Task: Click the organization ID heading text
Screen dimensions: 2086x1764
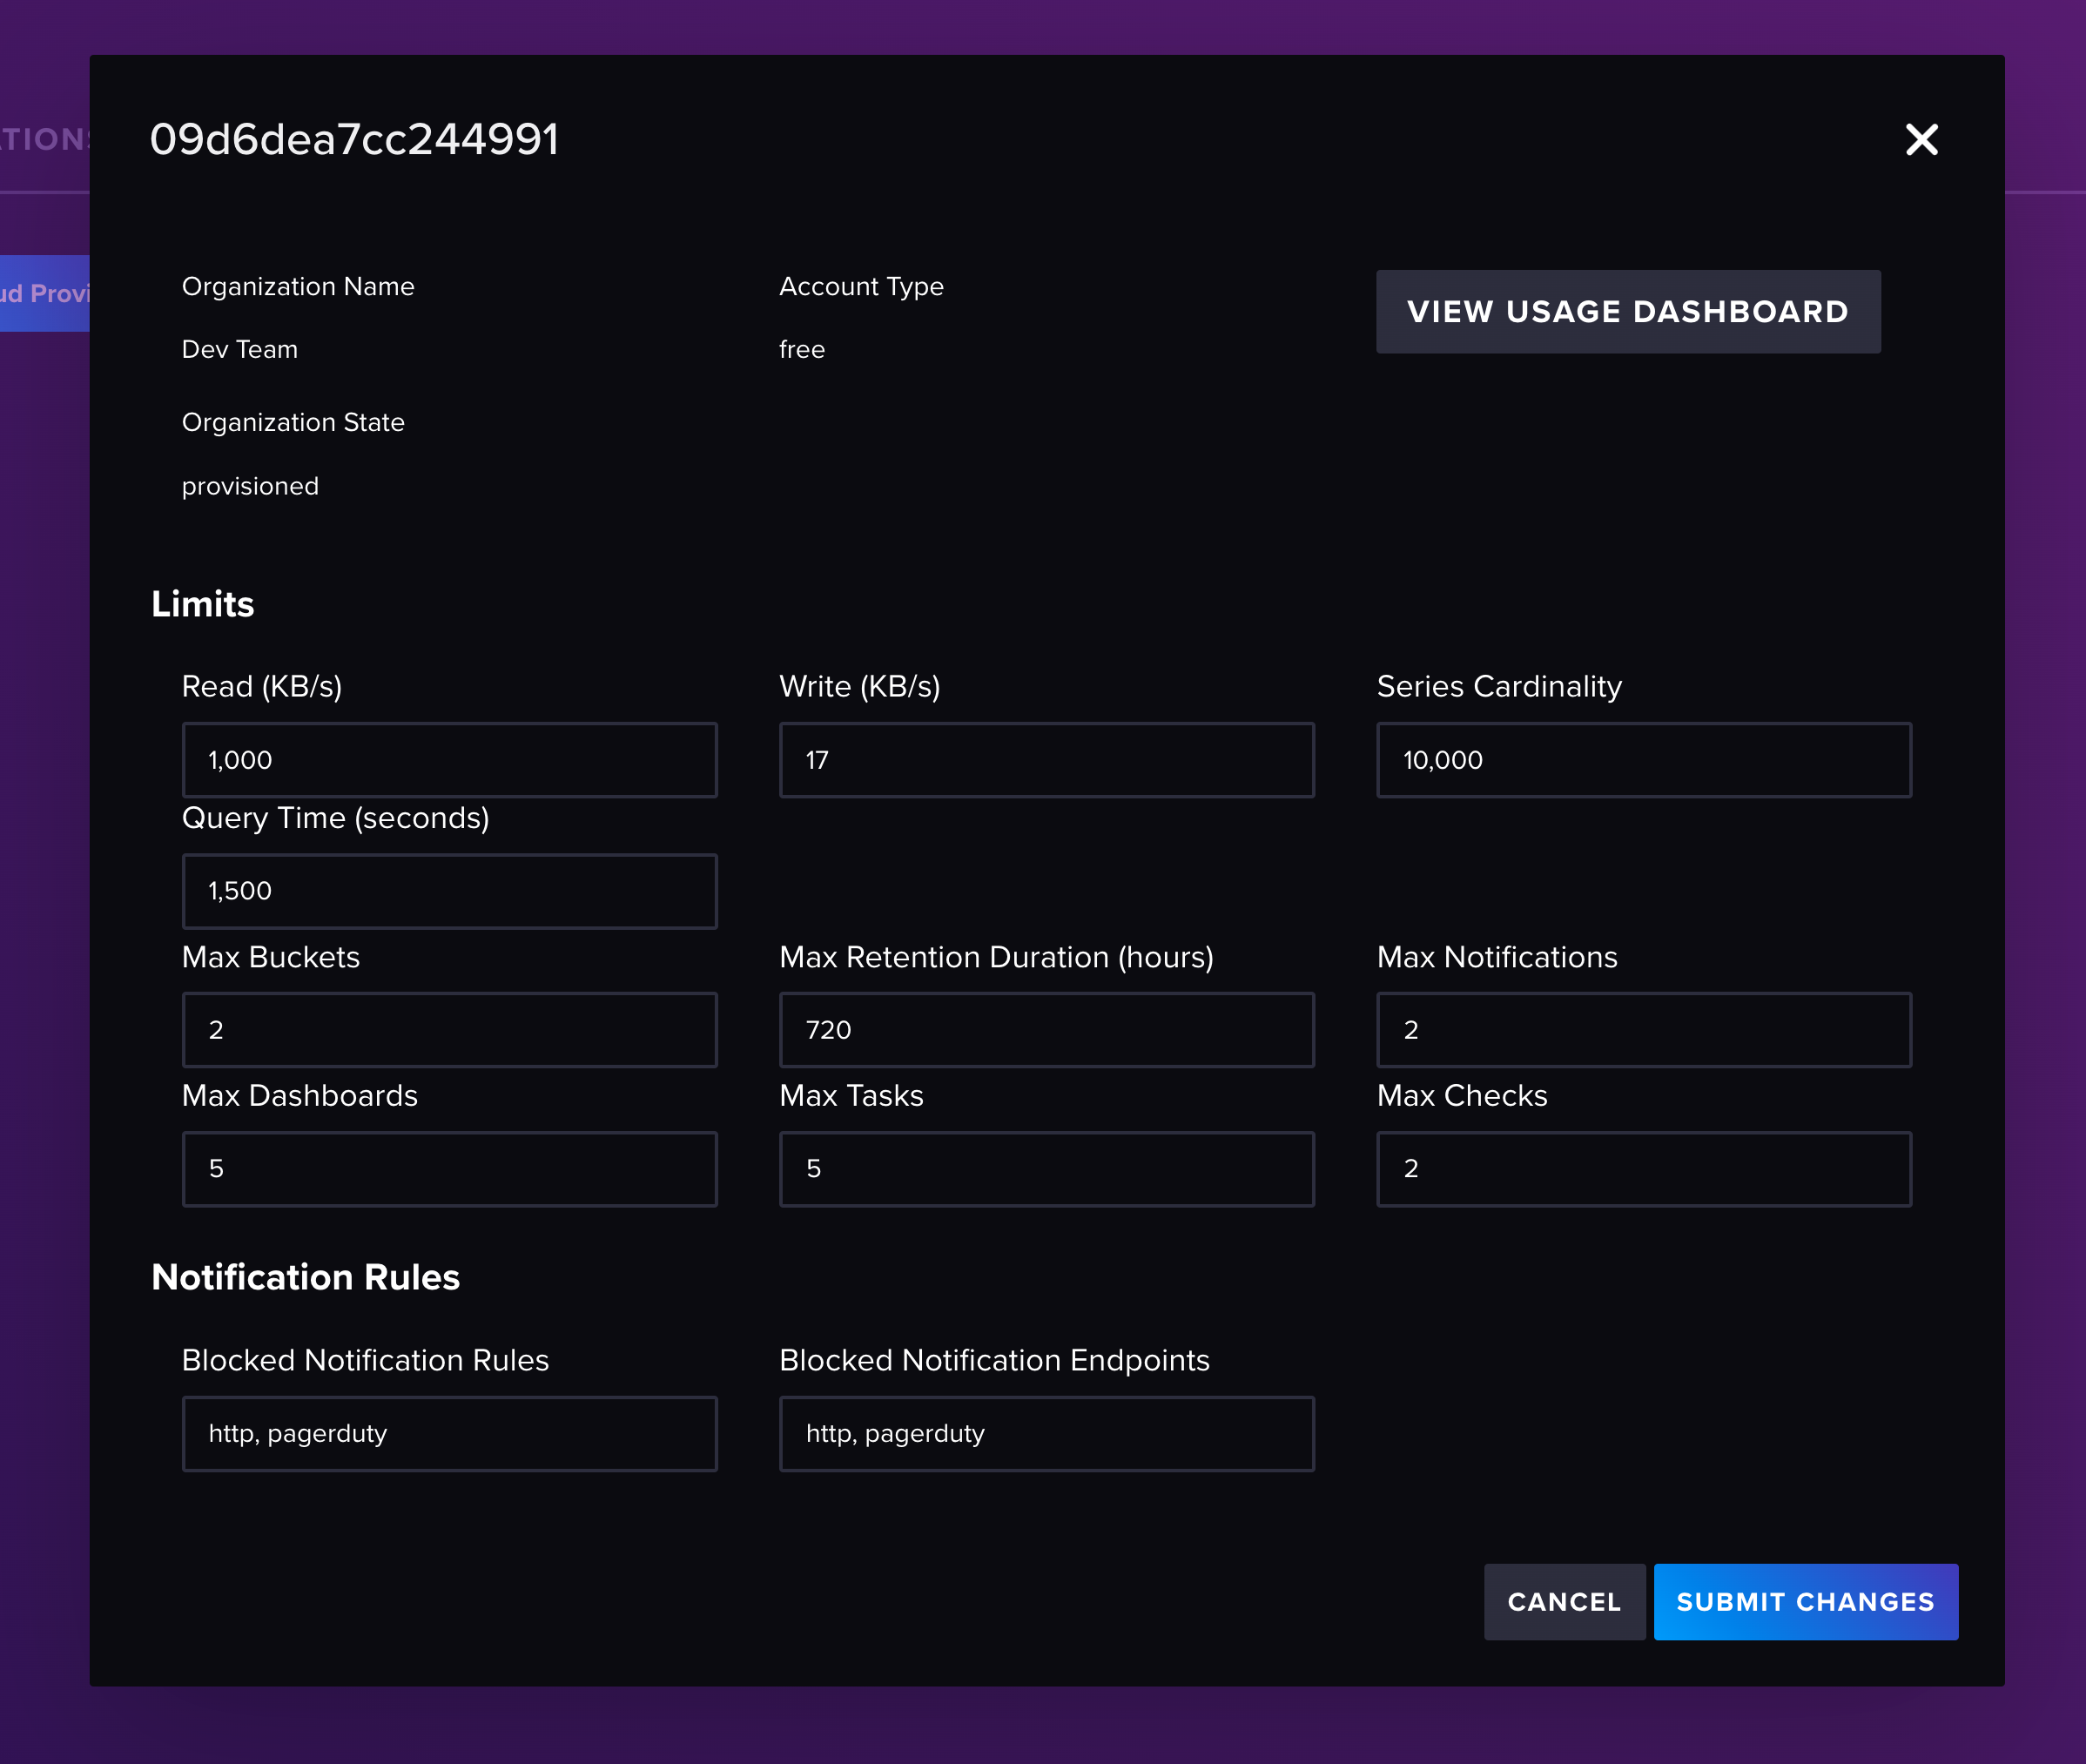Action: tap(354, 139)
